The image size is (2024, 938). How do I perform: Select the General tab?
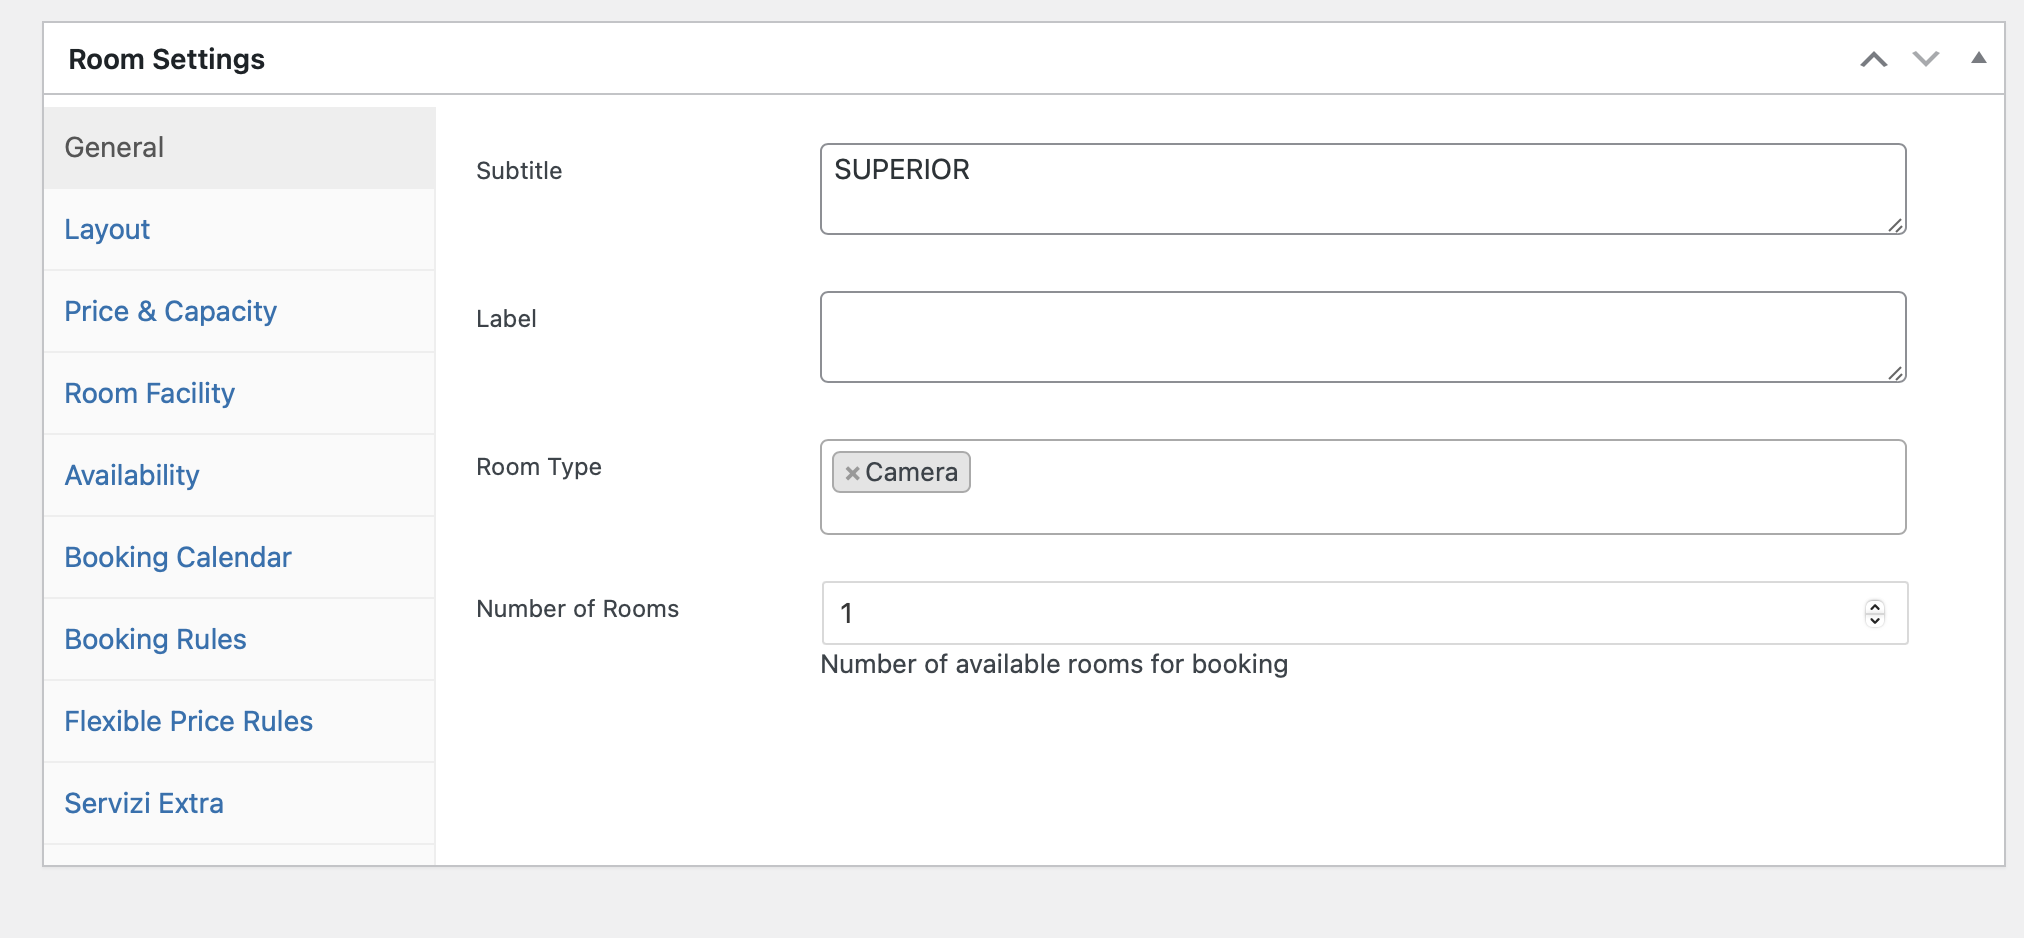click(x=239, y=148)
